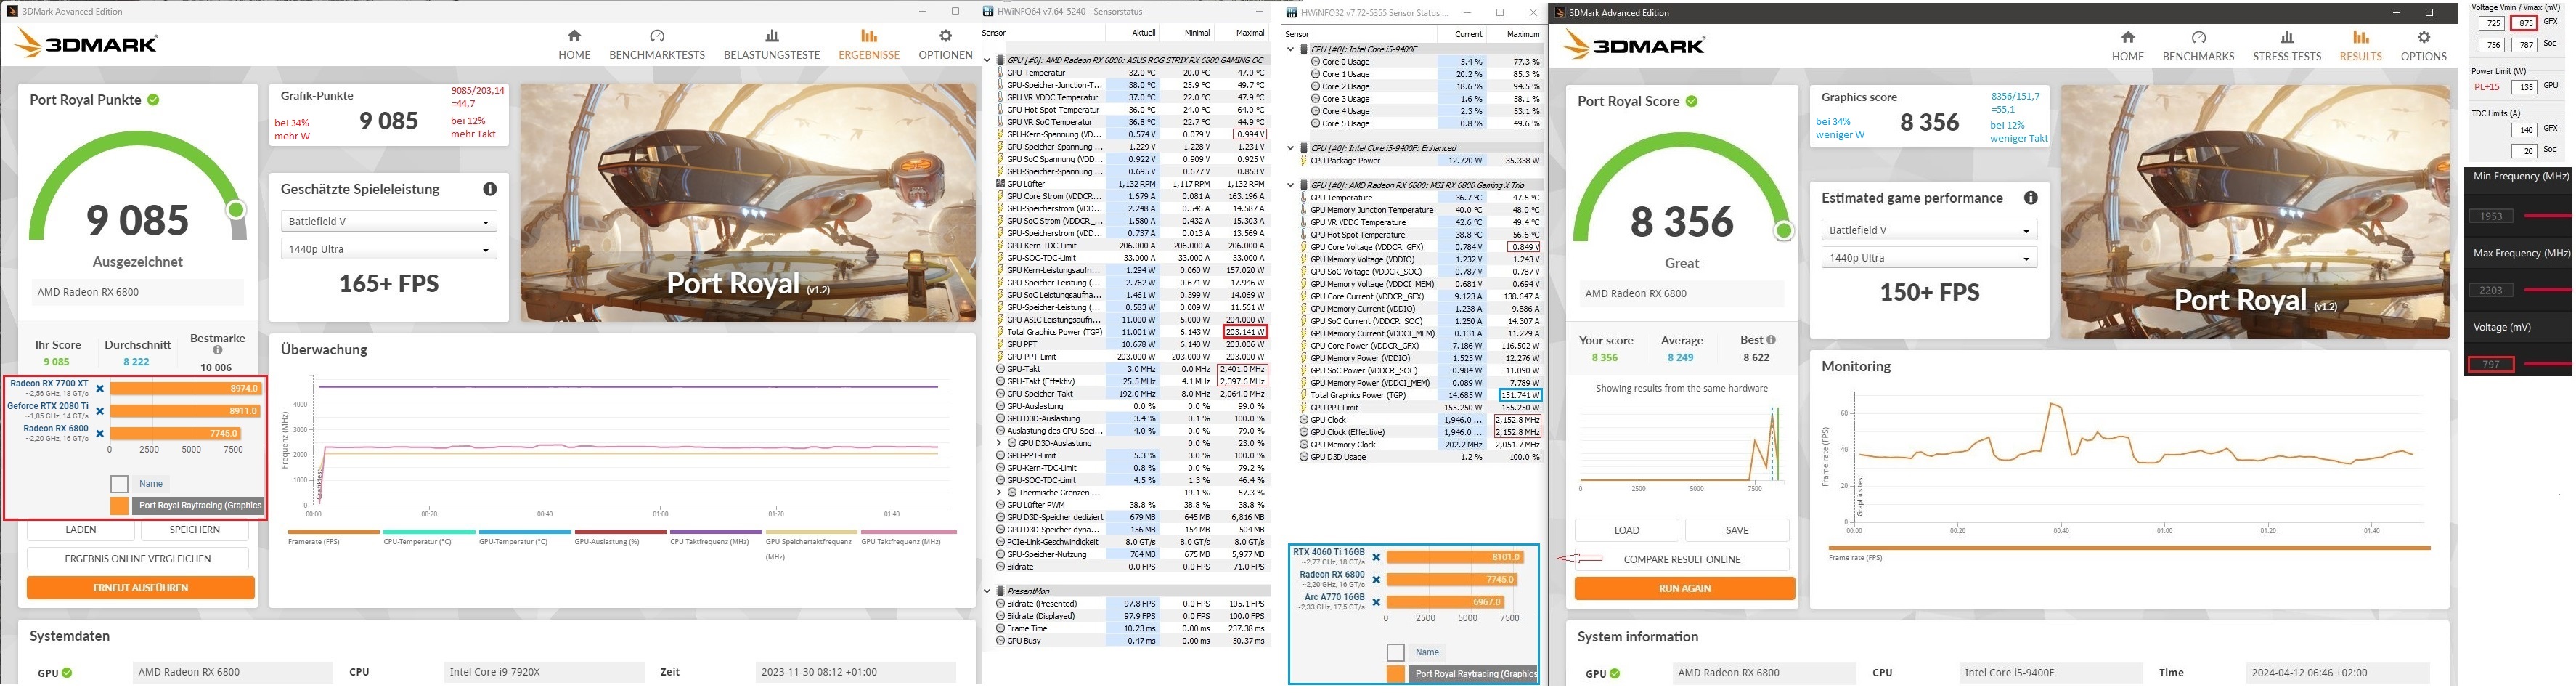Viewport: 2576px width, 693px height.
Task: Click the orange RUN AGAIN button
Action: 1684,589
